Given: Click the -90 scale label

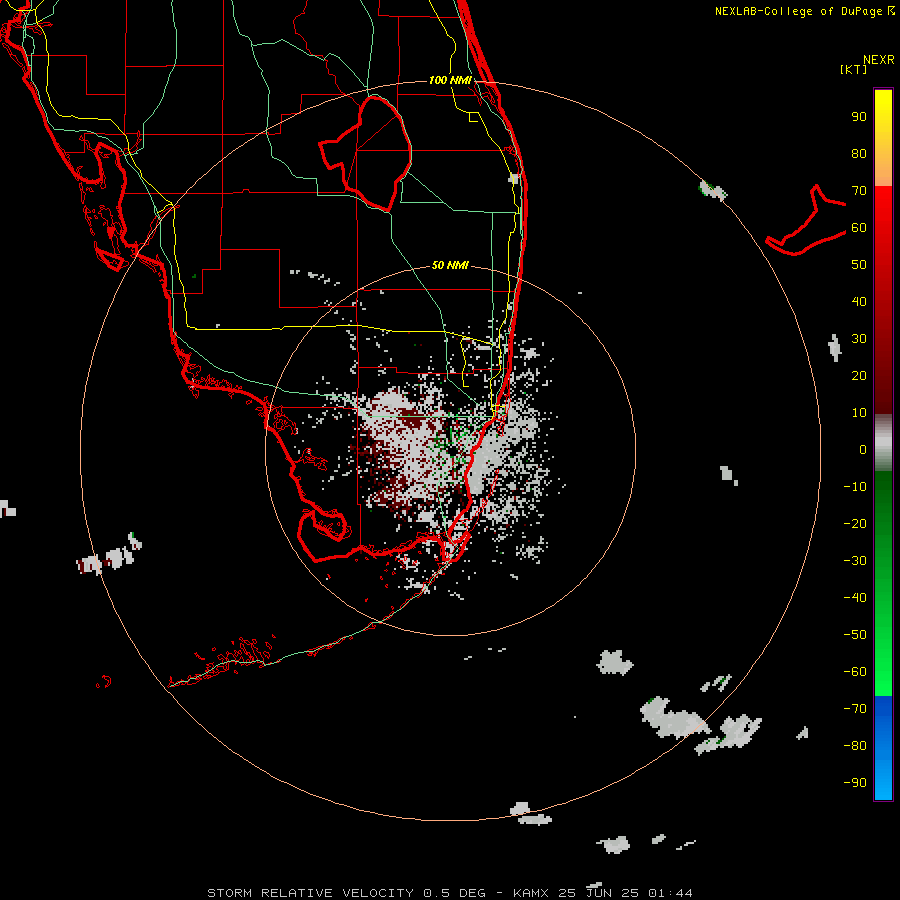Looking at the screenshot, I should click(855, 783).
